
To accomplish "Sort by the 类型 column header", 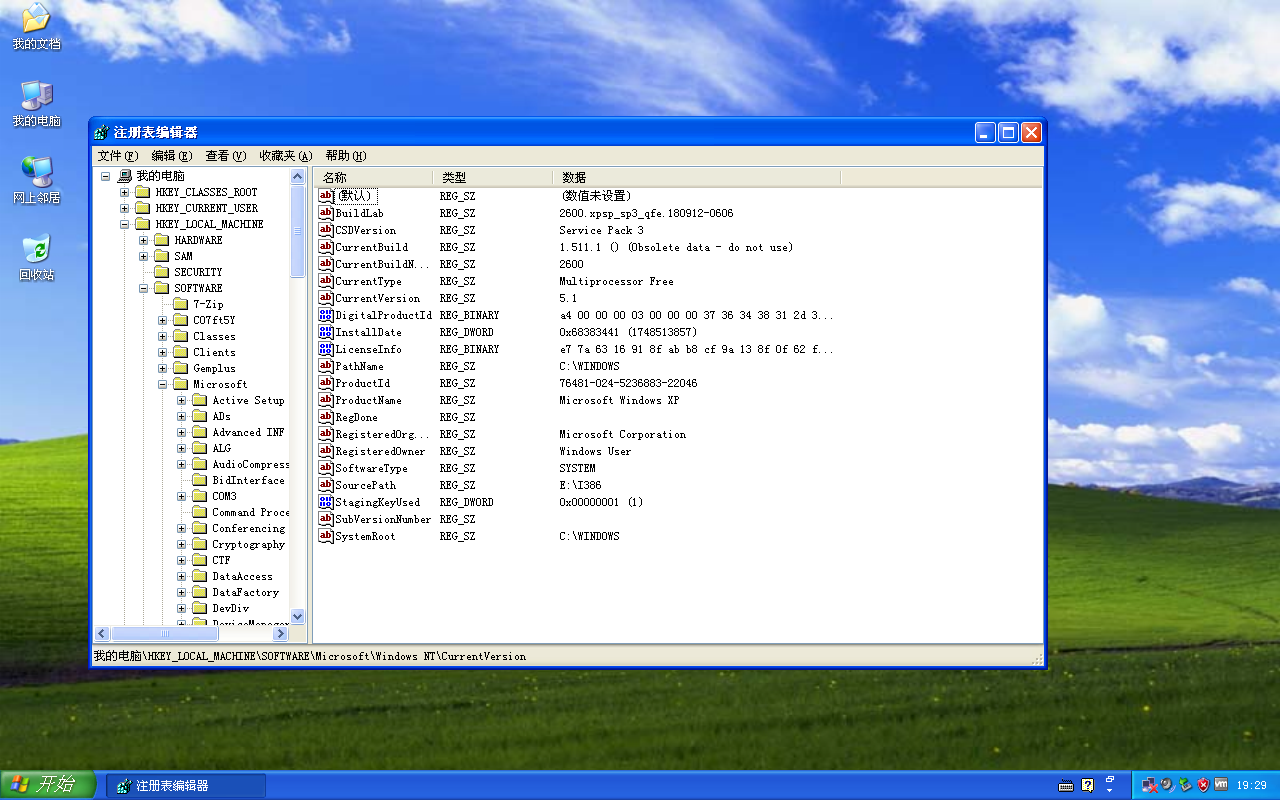I will 493,177.
